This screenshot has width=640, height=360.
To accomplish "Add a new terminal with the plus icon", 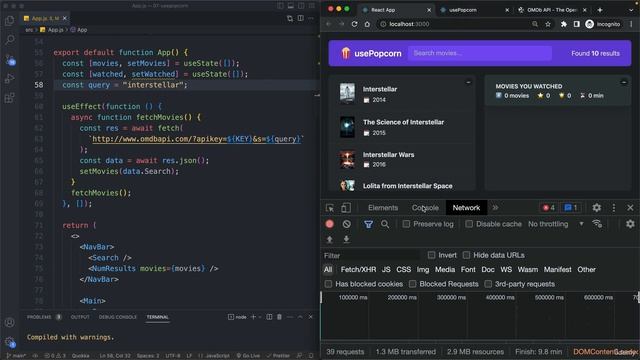I will coord(253,317).
